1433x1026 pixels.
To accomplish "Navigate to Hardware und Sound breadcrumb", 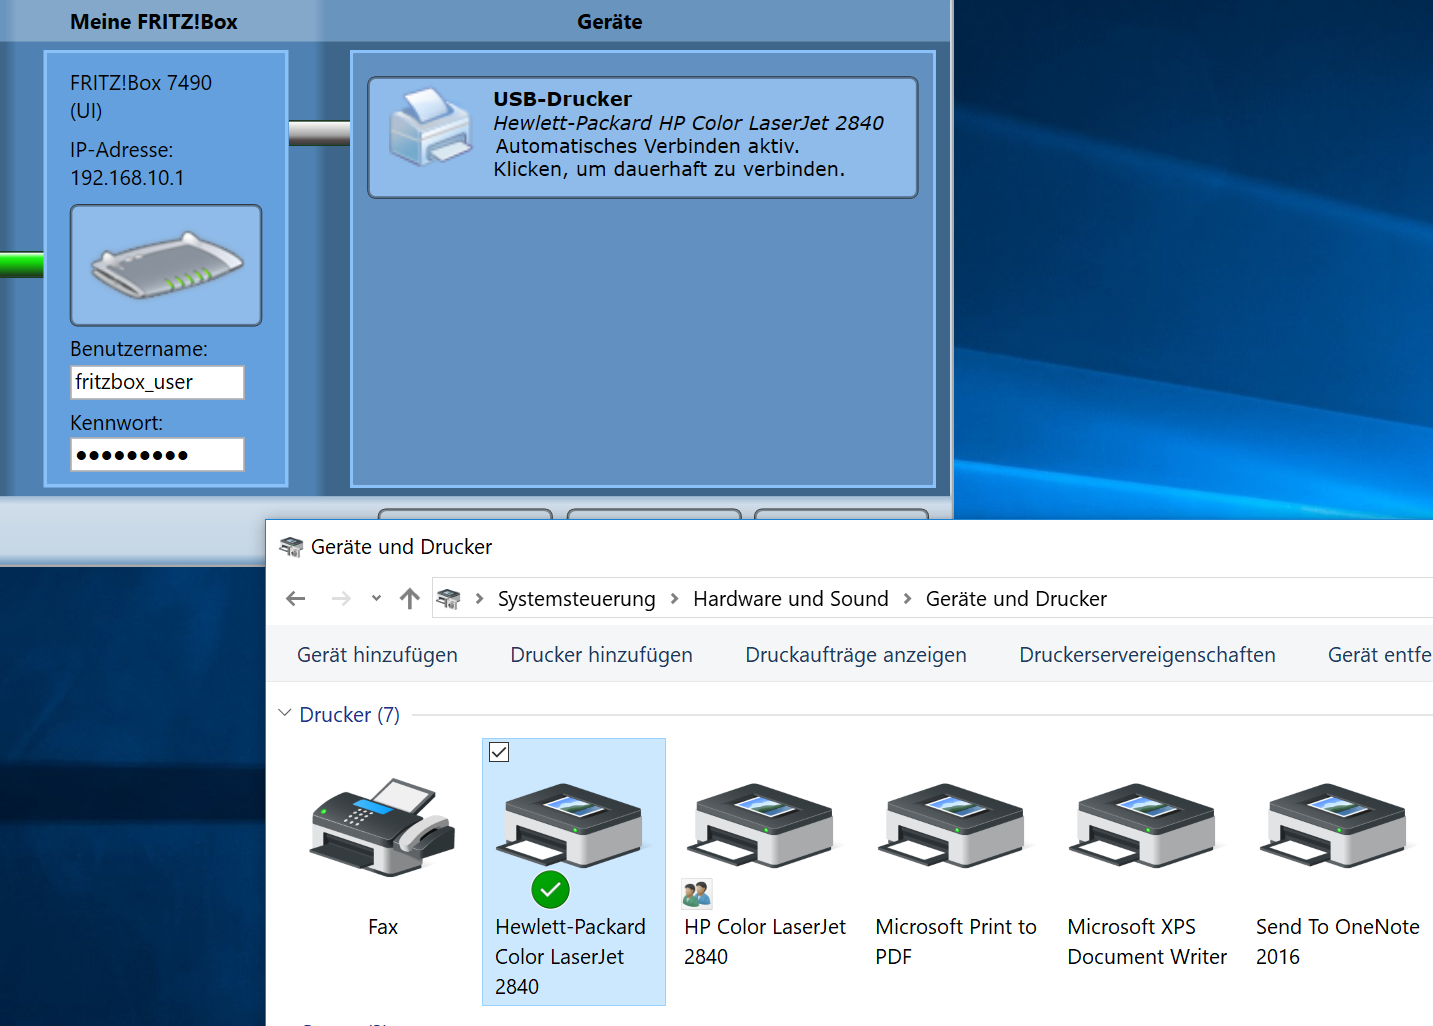I will click(x=790, y=599).
